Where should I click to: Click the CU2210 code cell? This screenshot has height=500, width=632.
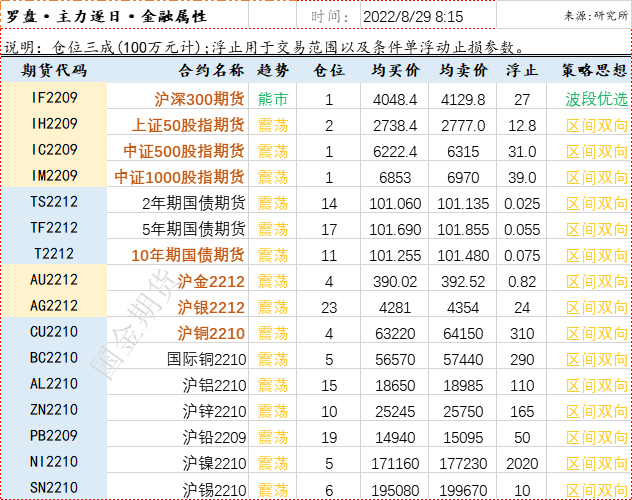click(x=54, y=332)
